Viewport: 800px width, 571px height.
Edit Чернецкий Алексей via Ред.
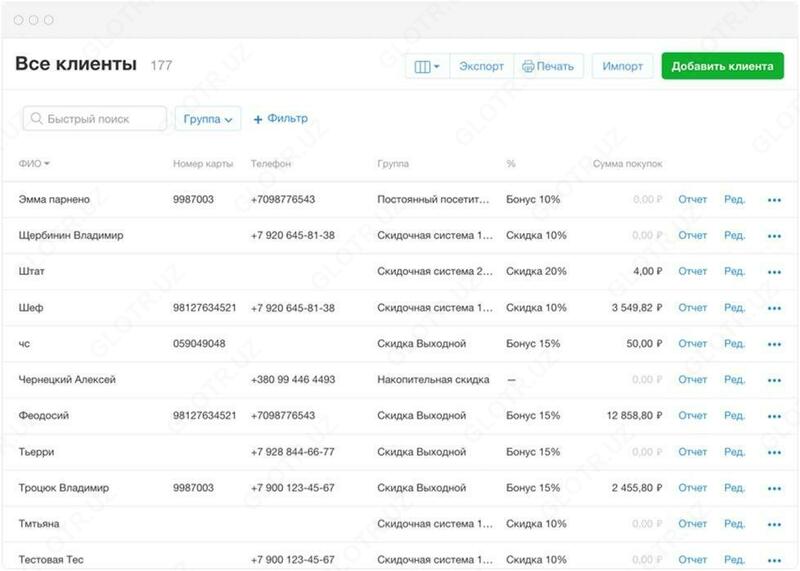pyautogui.click(x=734, y=380)
